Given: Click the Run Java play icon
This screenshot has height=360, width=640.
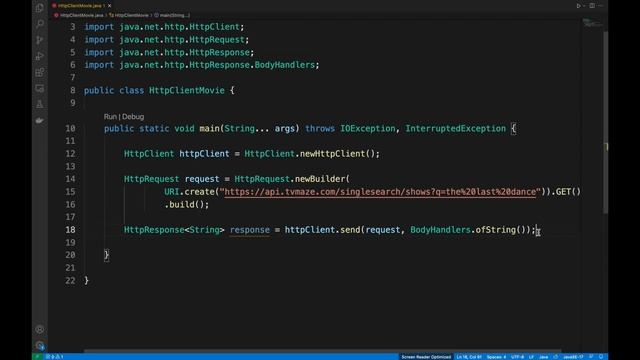Looking at the screenshot, I should [578, 6].
